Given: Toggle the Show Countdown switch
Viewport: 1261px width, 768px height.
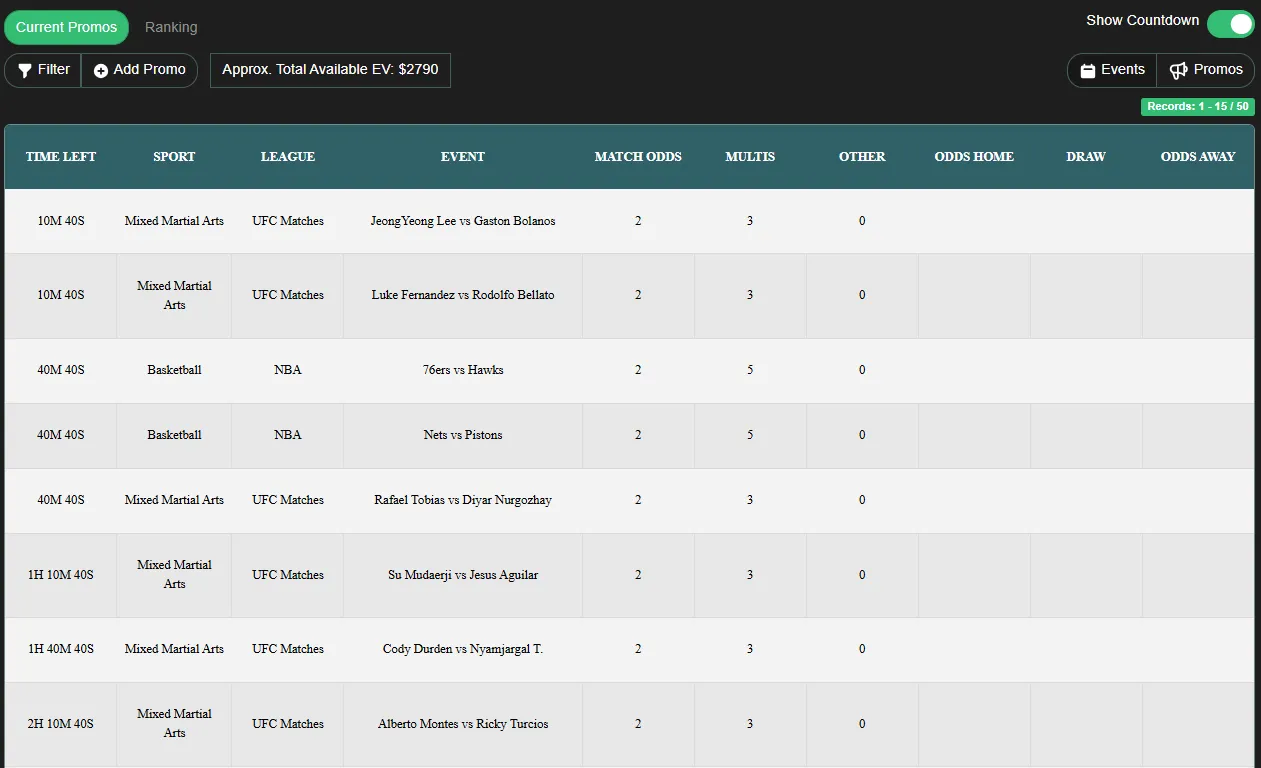Looking at the screenshot, I should 1231,22.
